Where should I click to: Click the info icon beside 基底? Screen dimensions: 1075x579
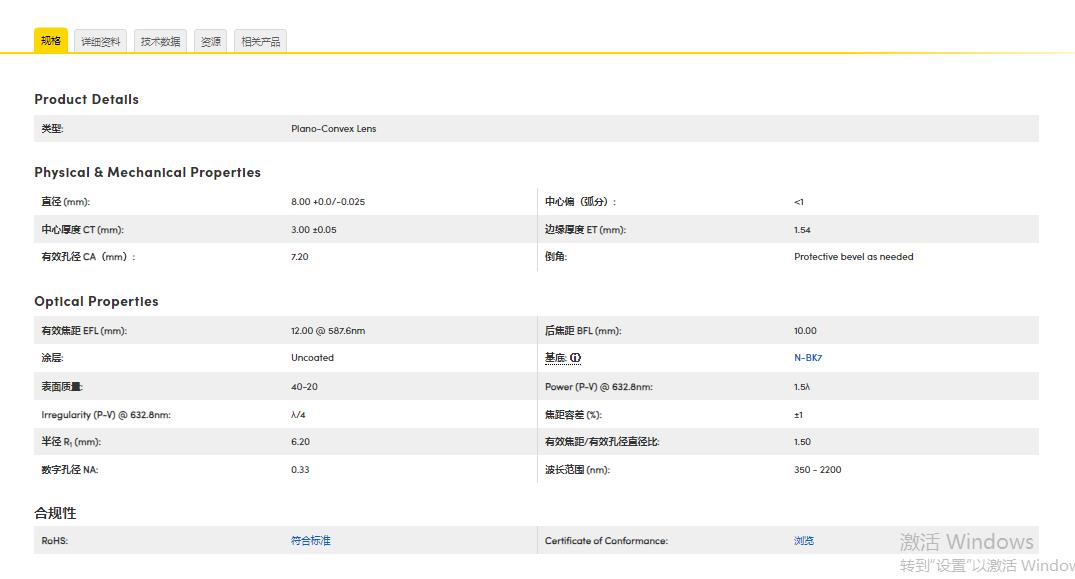(575, 358)
